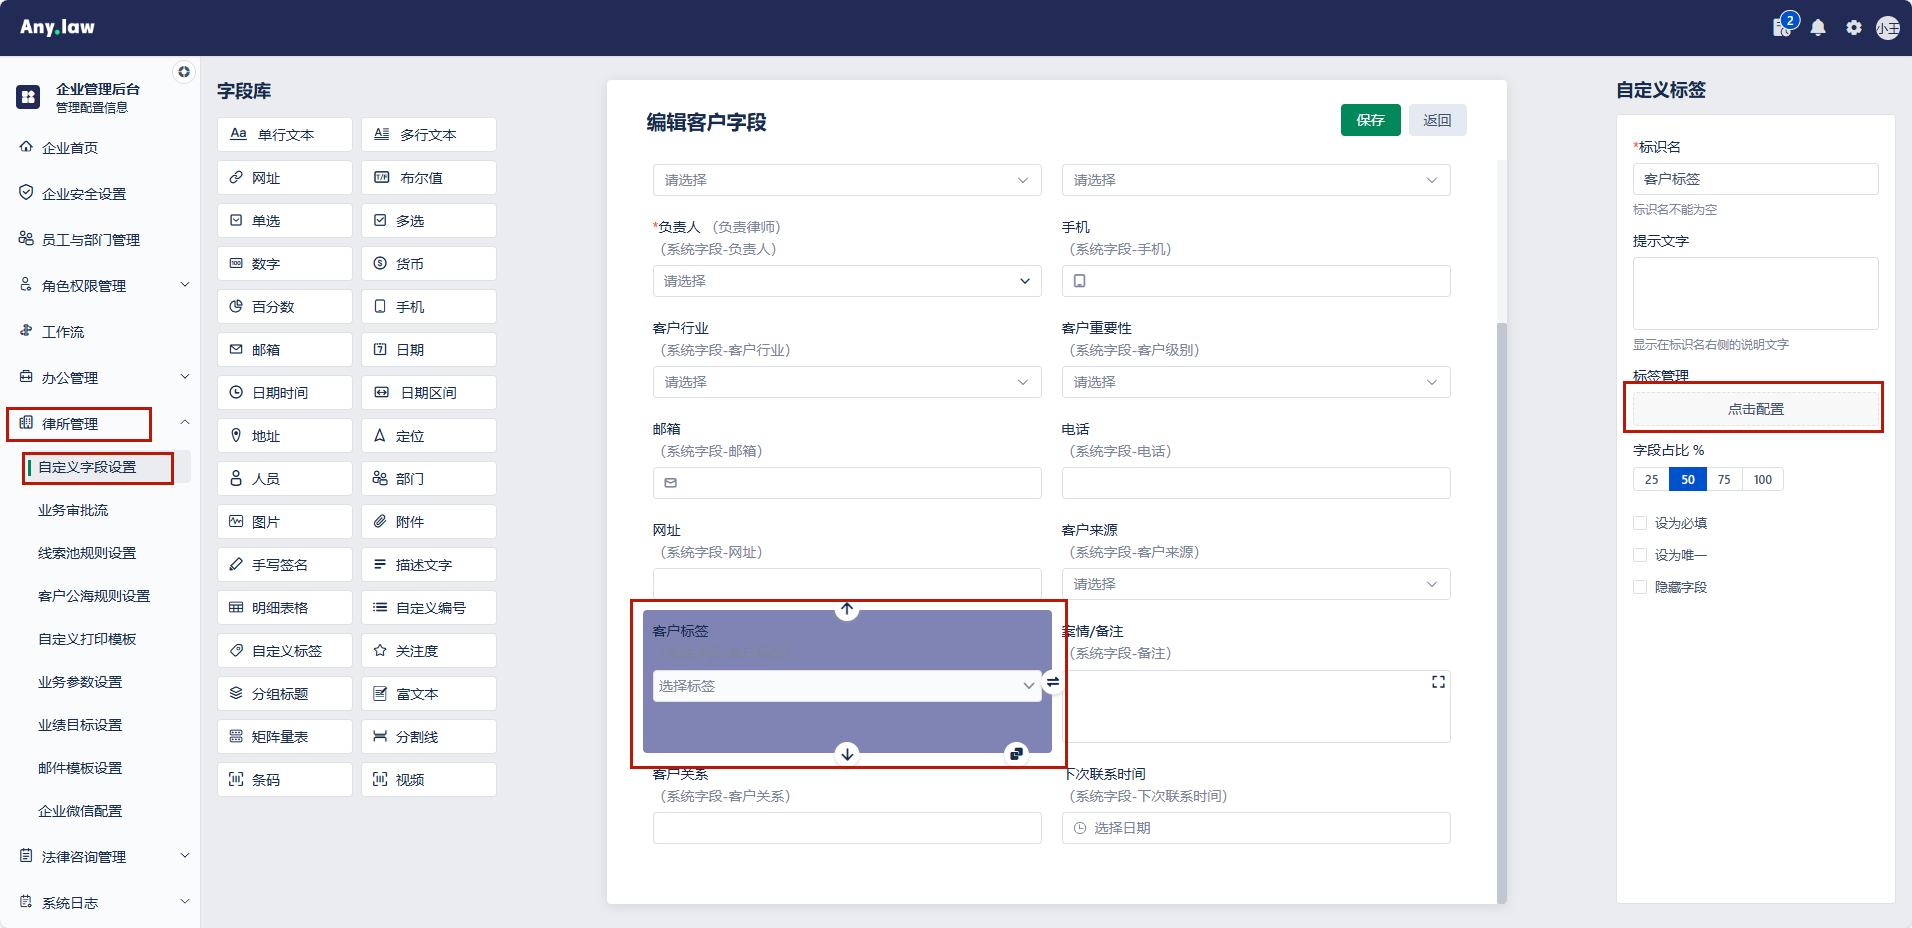Viewport: 1912px width, 928px height.
Task: Open the 选择标签 dropdown
Action: (x=847, y=686)
